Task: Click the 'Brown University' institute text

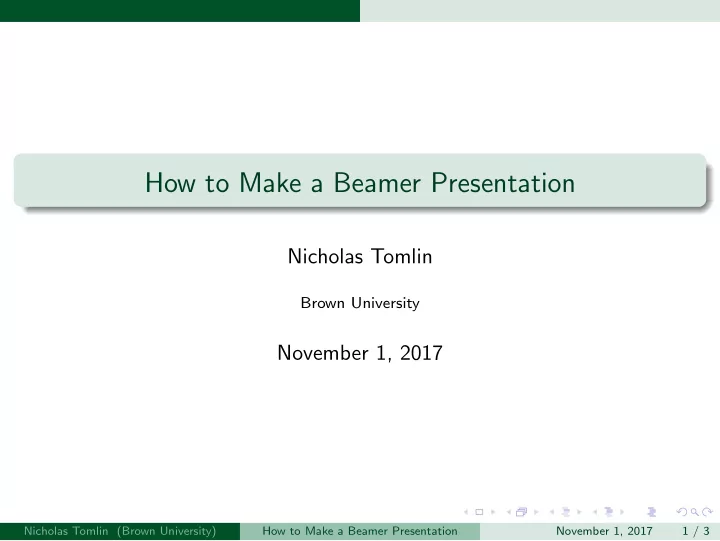Action: click(360, 303)
